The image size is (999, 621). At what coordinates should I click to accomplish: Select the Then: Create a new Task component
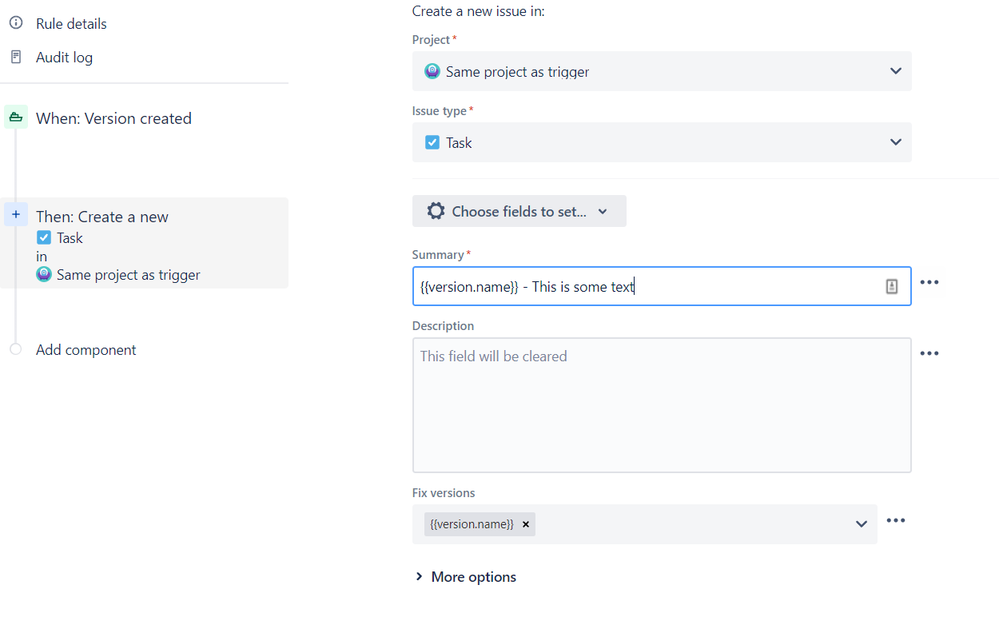[145, 243]
